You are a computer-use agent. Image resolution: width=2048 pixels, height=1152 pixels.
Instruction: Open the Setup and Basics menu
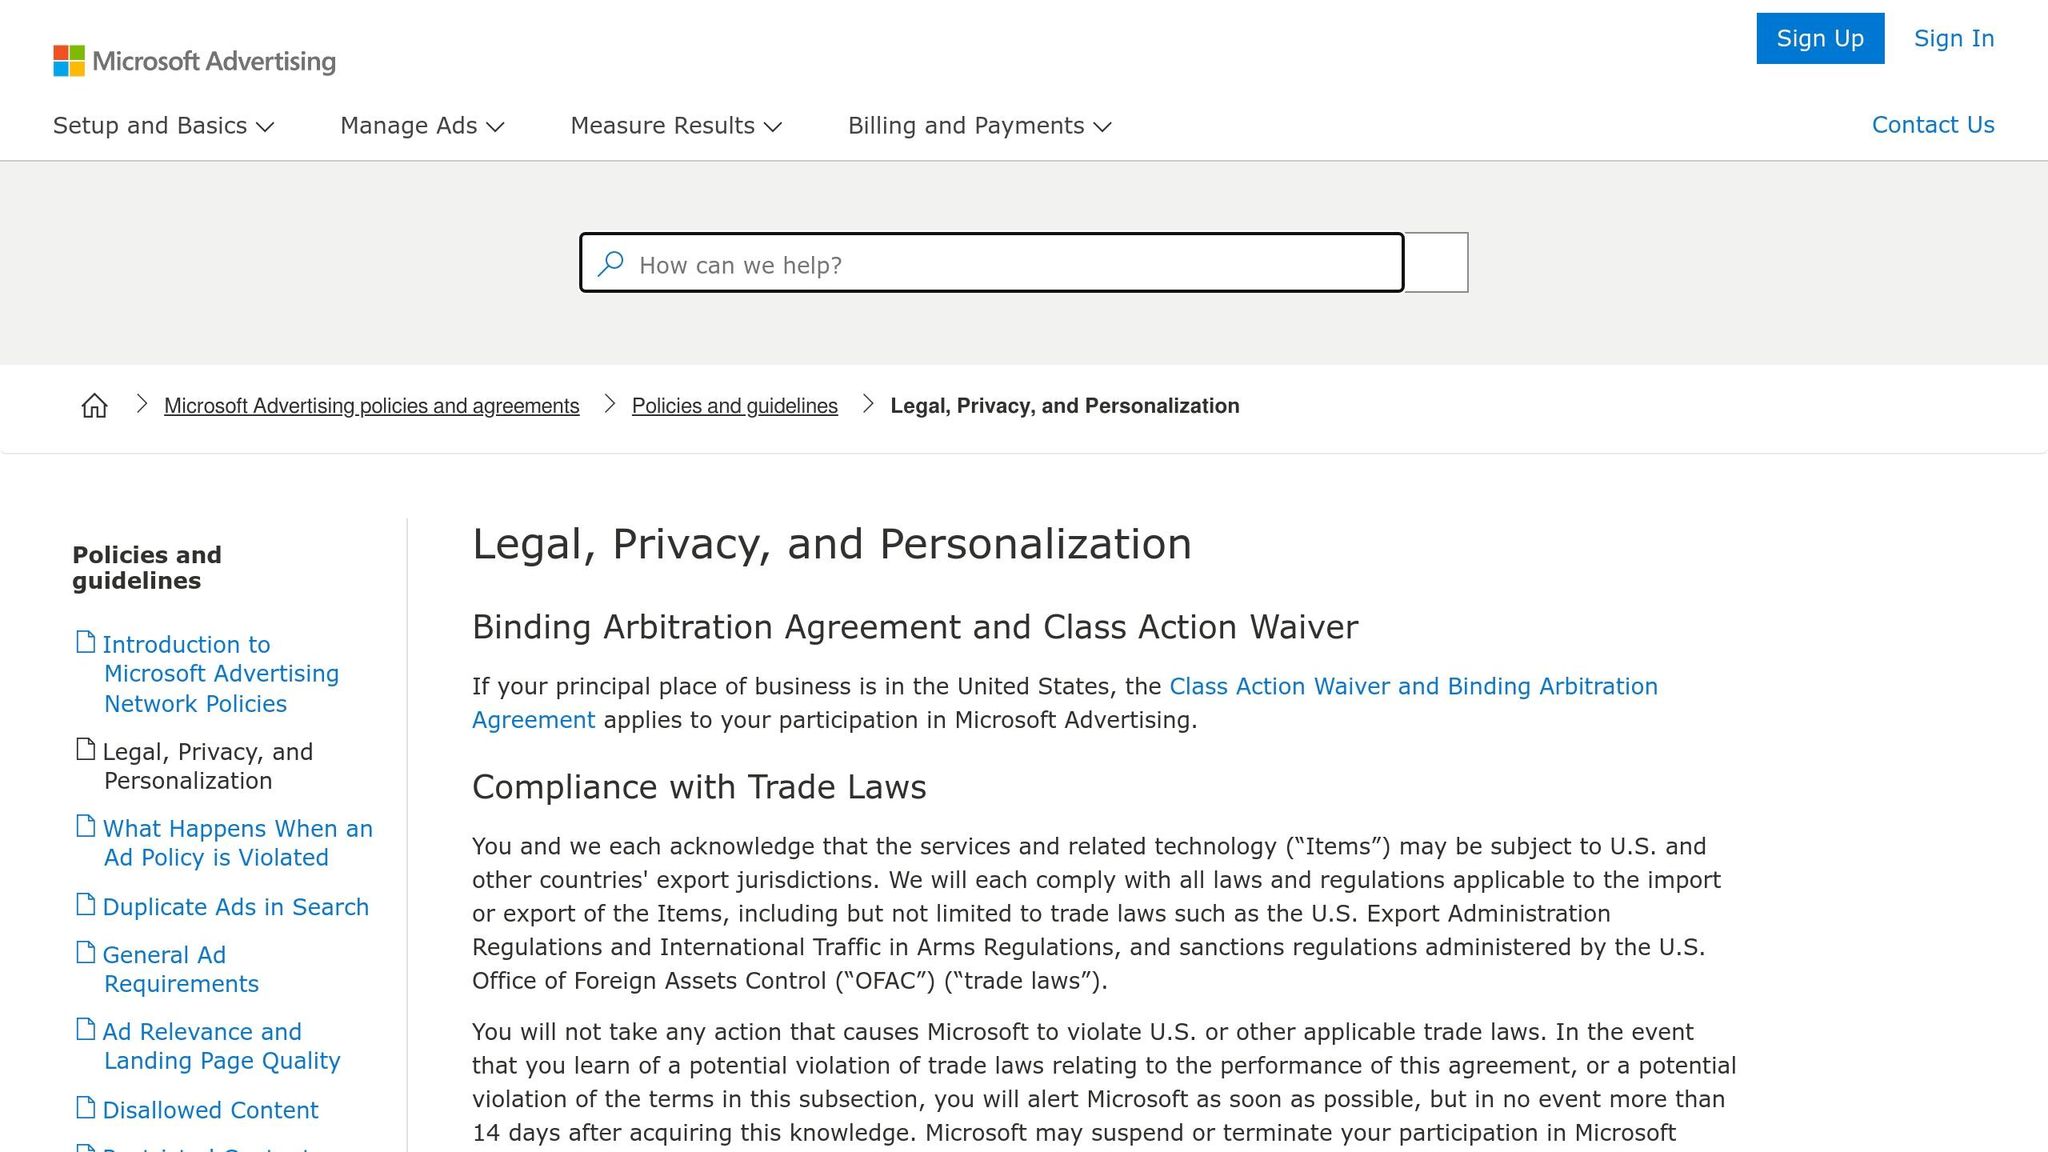[163, 126]
